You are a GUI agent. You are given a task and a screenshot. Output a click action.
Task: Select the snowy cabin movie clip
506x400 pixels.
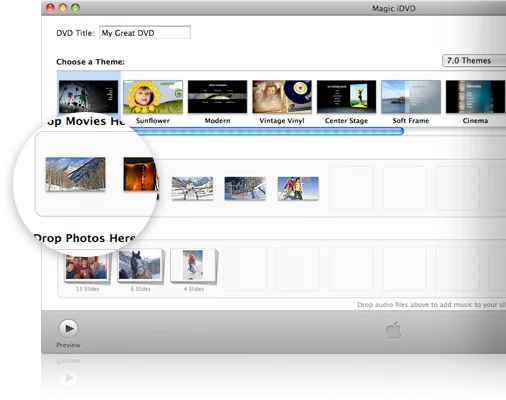[245, 188]
